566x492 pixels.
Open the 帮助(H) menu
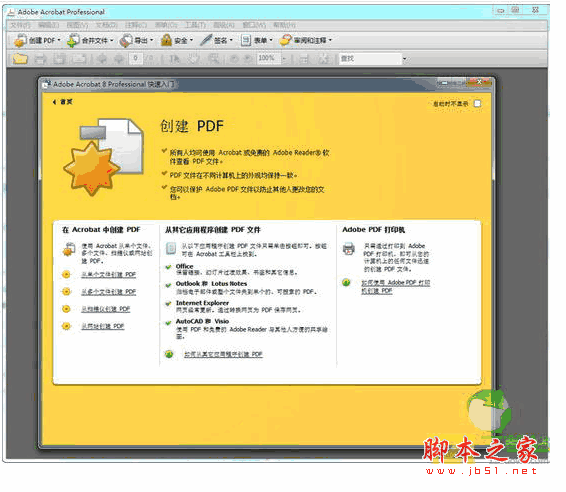(x=284, y=25)
